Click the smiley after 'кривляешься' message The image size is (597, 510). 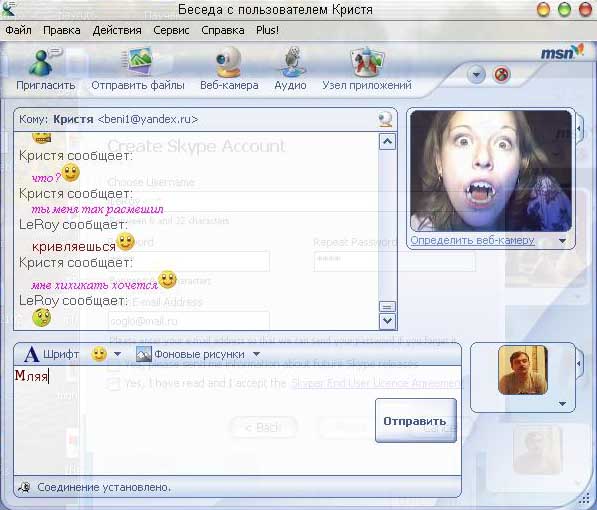[125, 242]
